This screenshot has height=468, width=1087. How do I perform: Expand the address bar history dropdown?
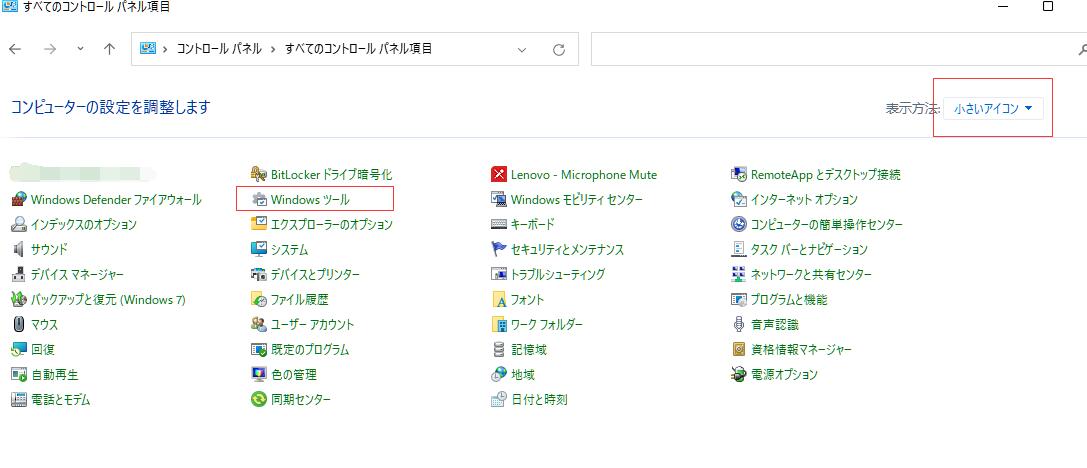pyautogui.click(x=522, y=49)
